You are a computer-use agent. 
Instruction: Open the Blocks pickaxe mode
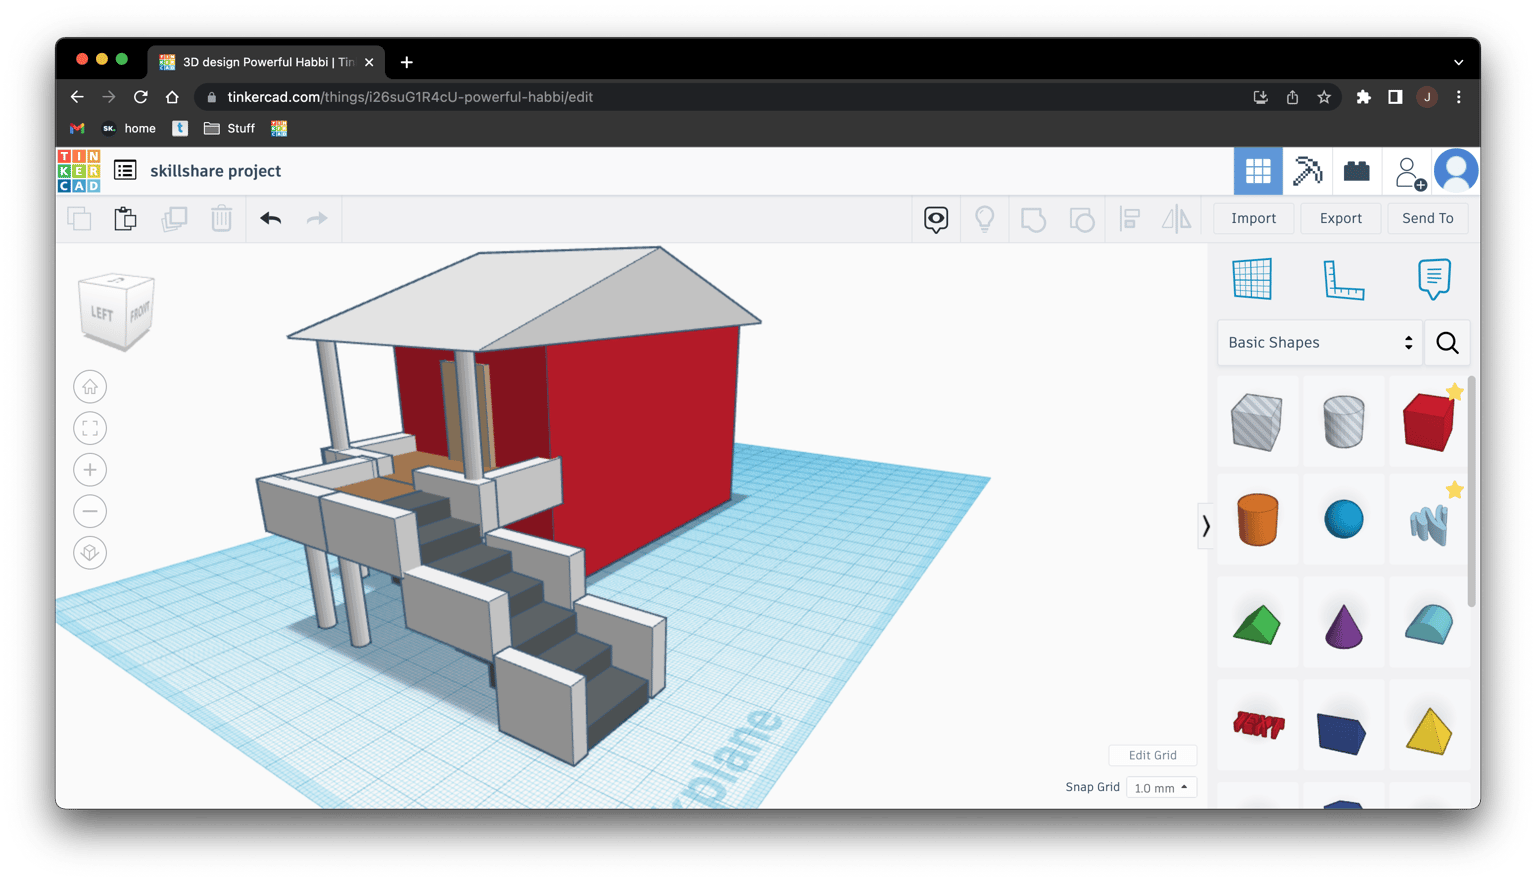pyautogui.click(x=1307, y=171)
